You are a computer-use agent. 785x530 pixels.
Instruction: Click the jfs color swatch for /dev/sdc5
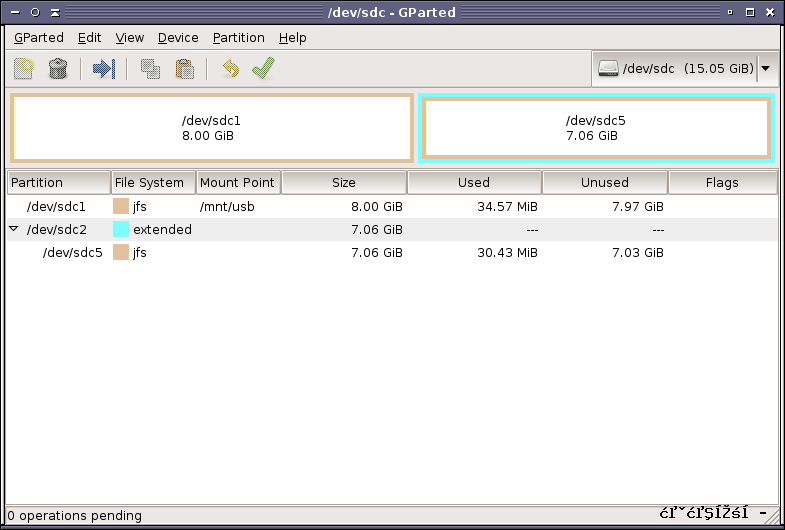coord(121,252)
